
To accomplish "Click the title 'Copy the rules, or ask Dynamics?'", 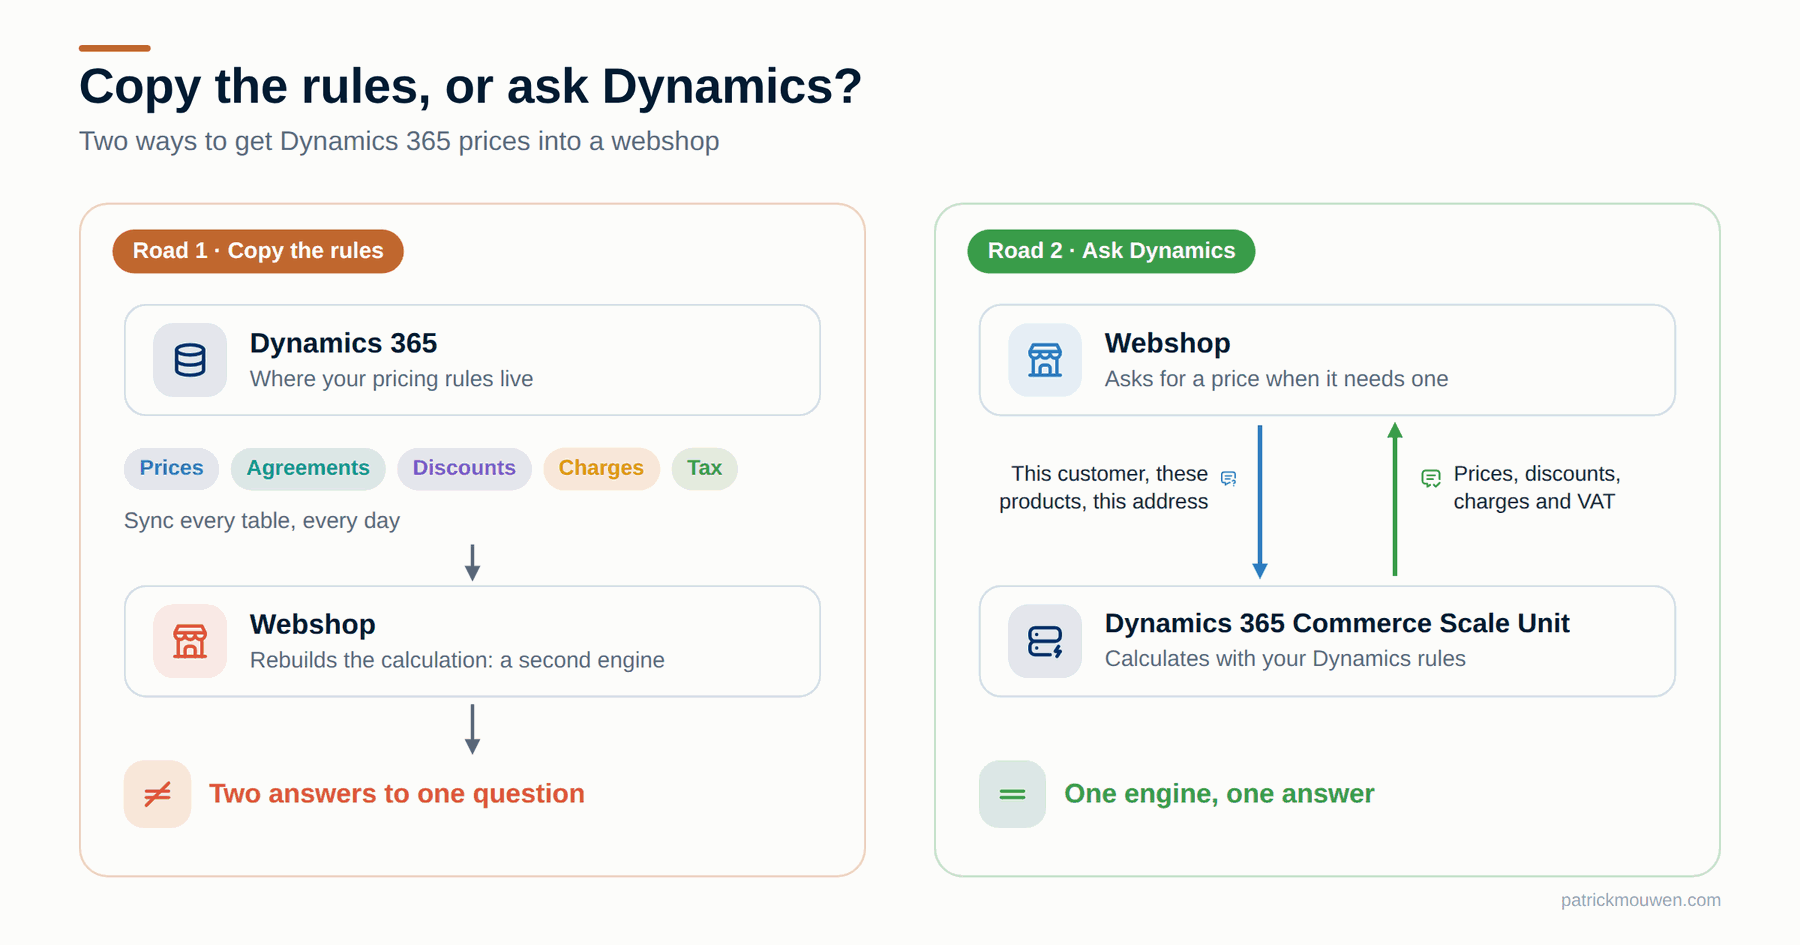I will (x=470, y=86).
